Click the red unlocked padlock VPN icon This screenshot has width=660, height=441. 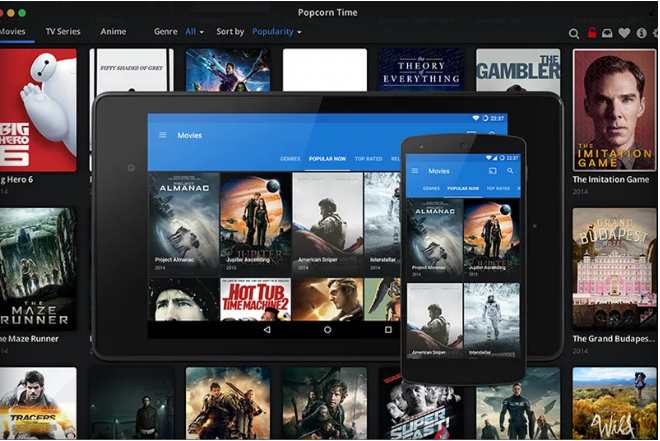point(592,33)
